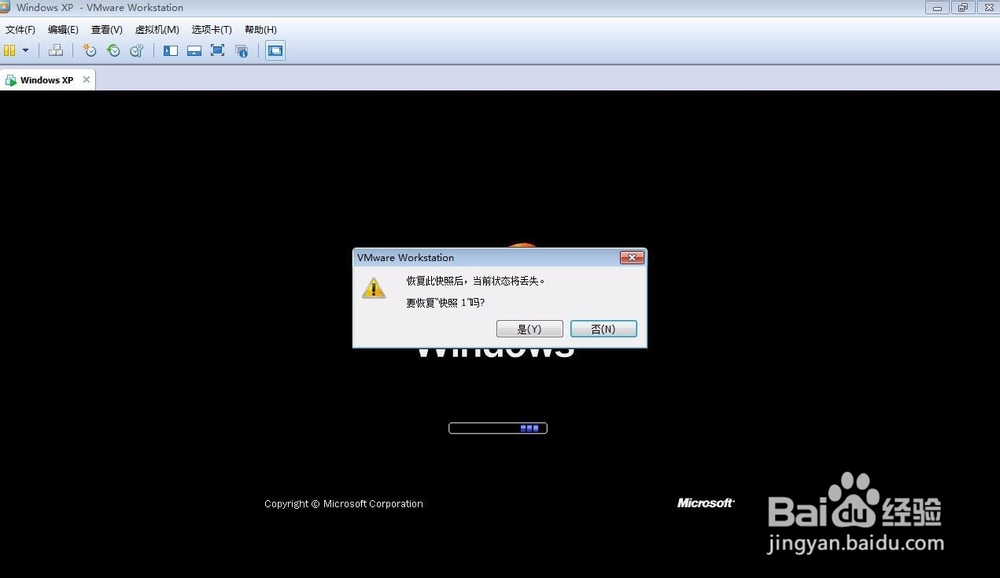This screenshot has width=1000, height=578.
Task: Open the 文件(F) menu
Action: tap(20, 30)
